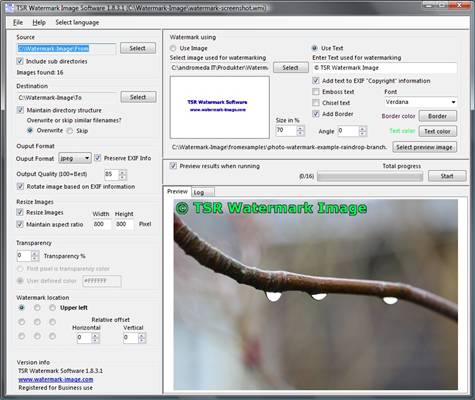475x400 pixels.
Task: Toggle the Add Border checkbox
Action: point(316,114)
